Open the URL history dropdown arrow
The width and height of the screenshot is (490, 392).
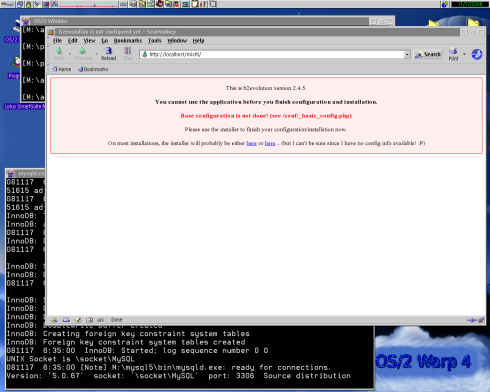click(x=407, y=54)
